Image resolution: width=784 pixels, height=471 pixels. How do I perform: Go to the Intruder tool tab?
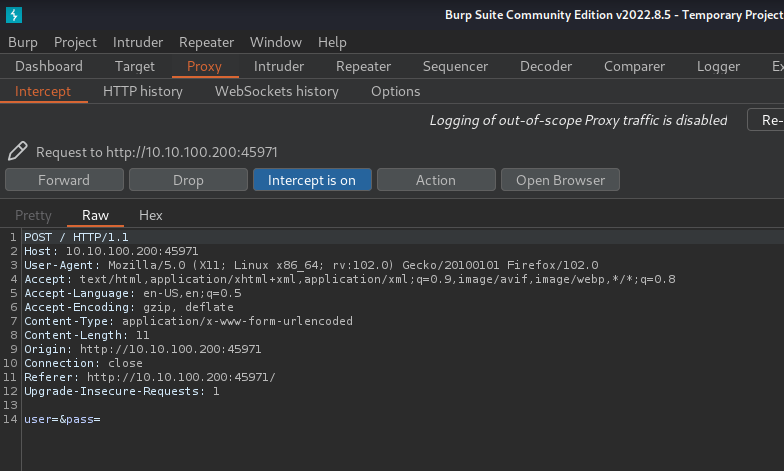pyautogui.click(x=279, y=66)
